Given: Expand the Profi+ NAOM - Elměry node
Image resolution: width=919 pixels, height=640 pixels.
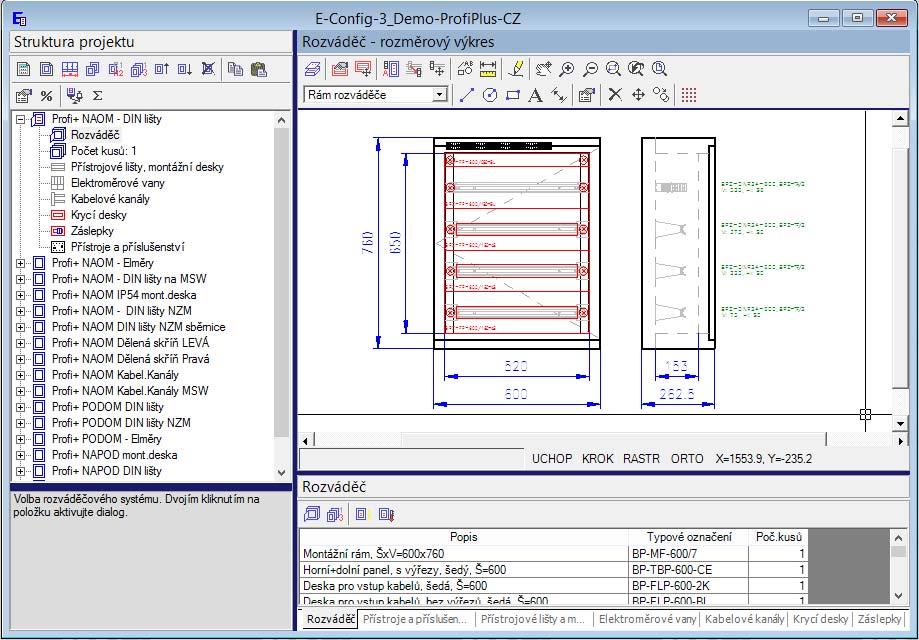Looking at the screenshot, I should (x=21, y=263).
